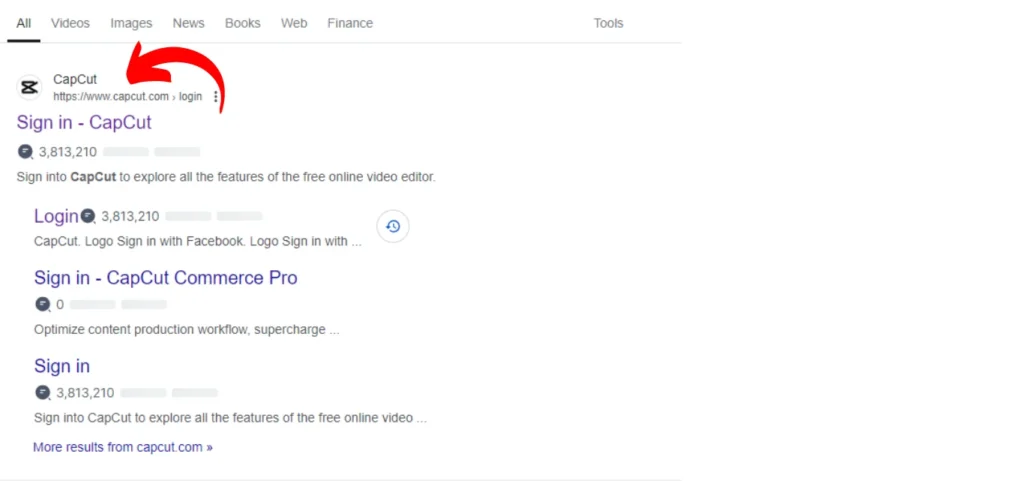
Task: Click chat icon under bottom Sign in link
Action: [42, 393]
